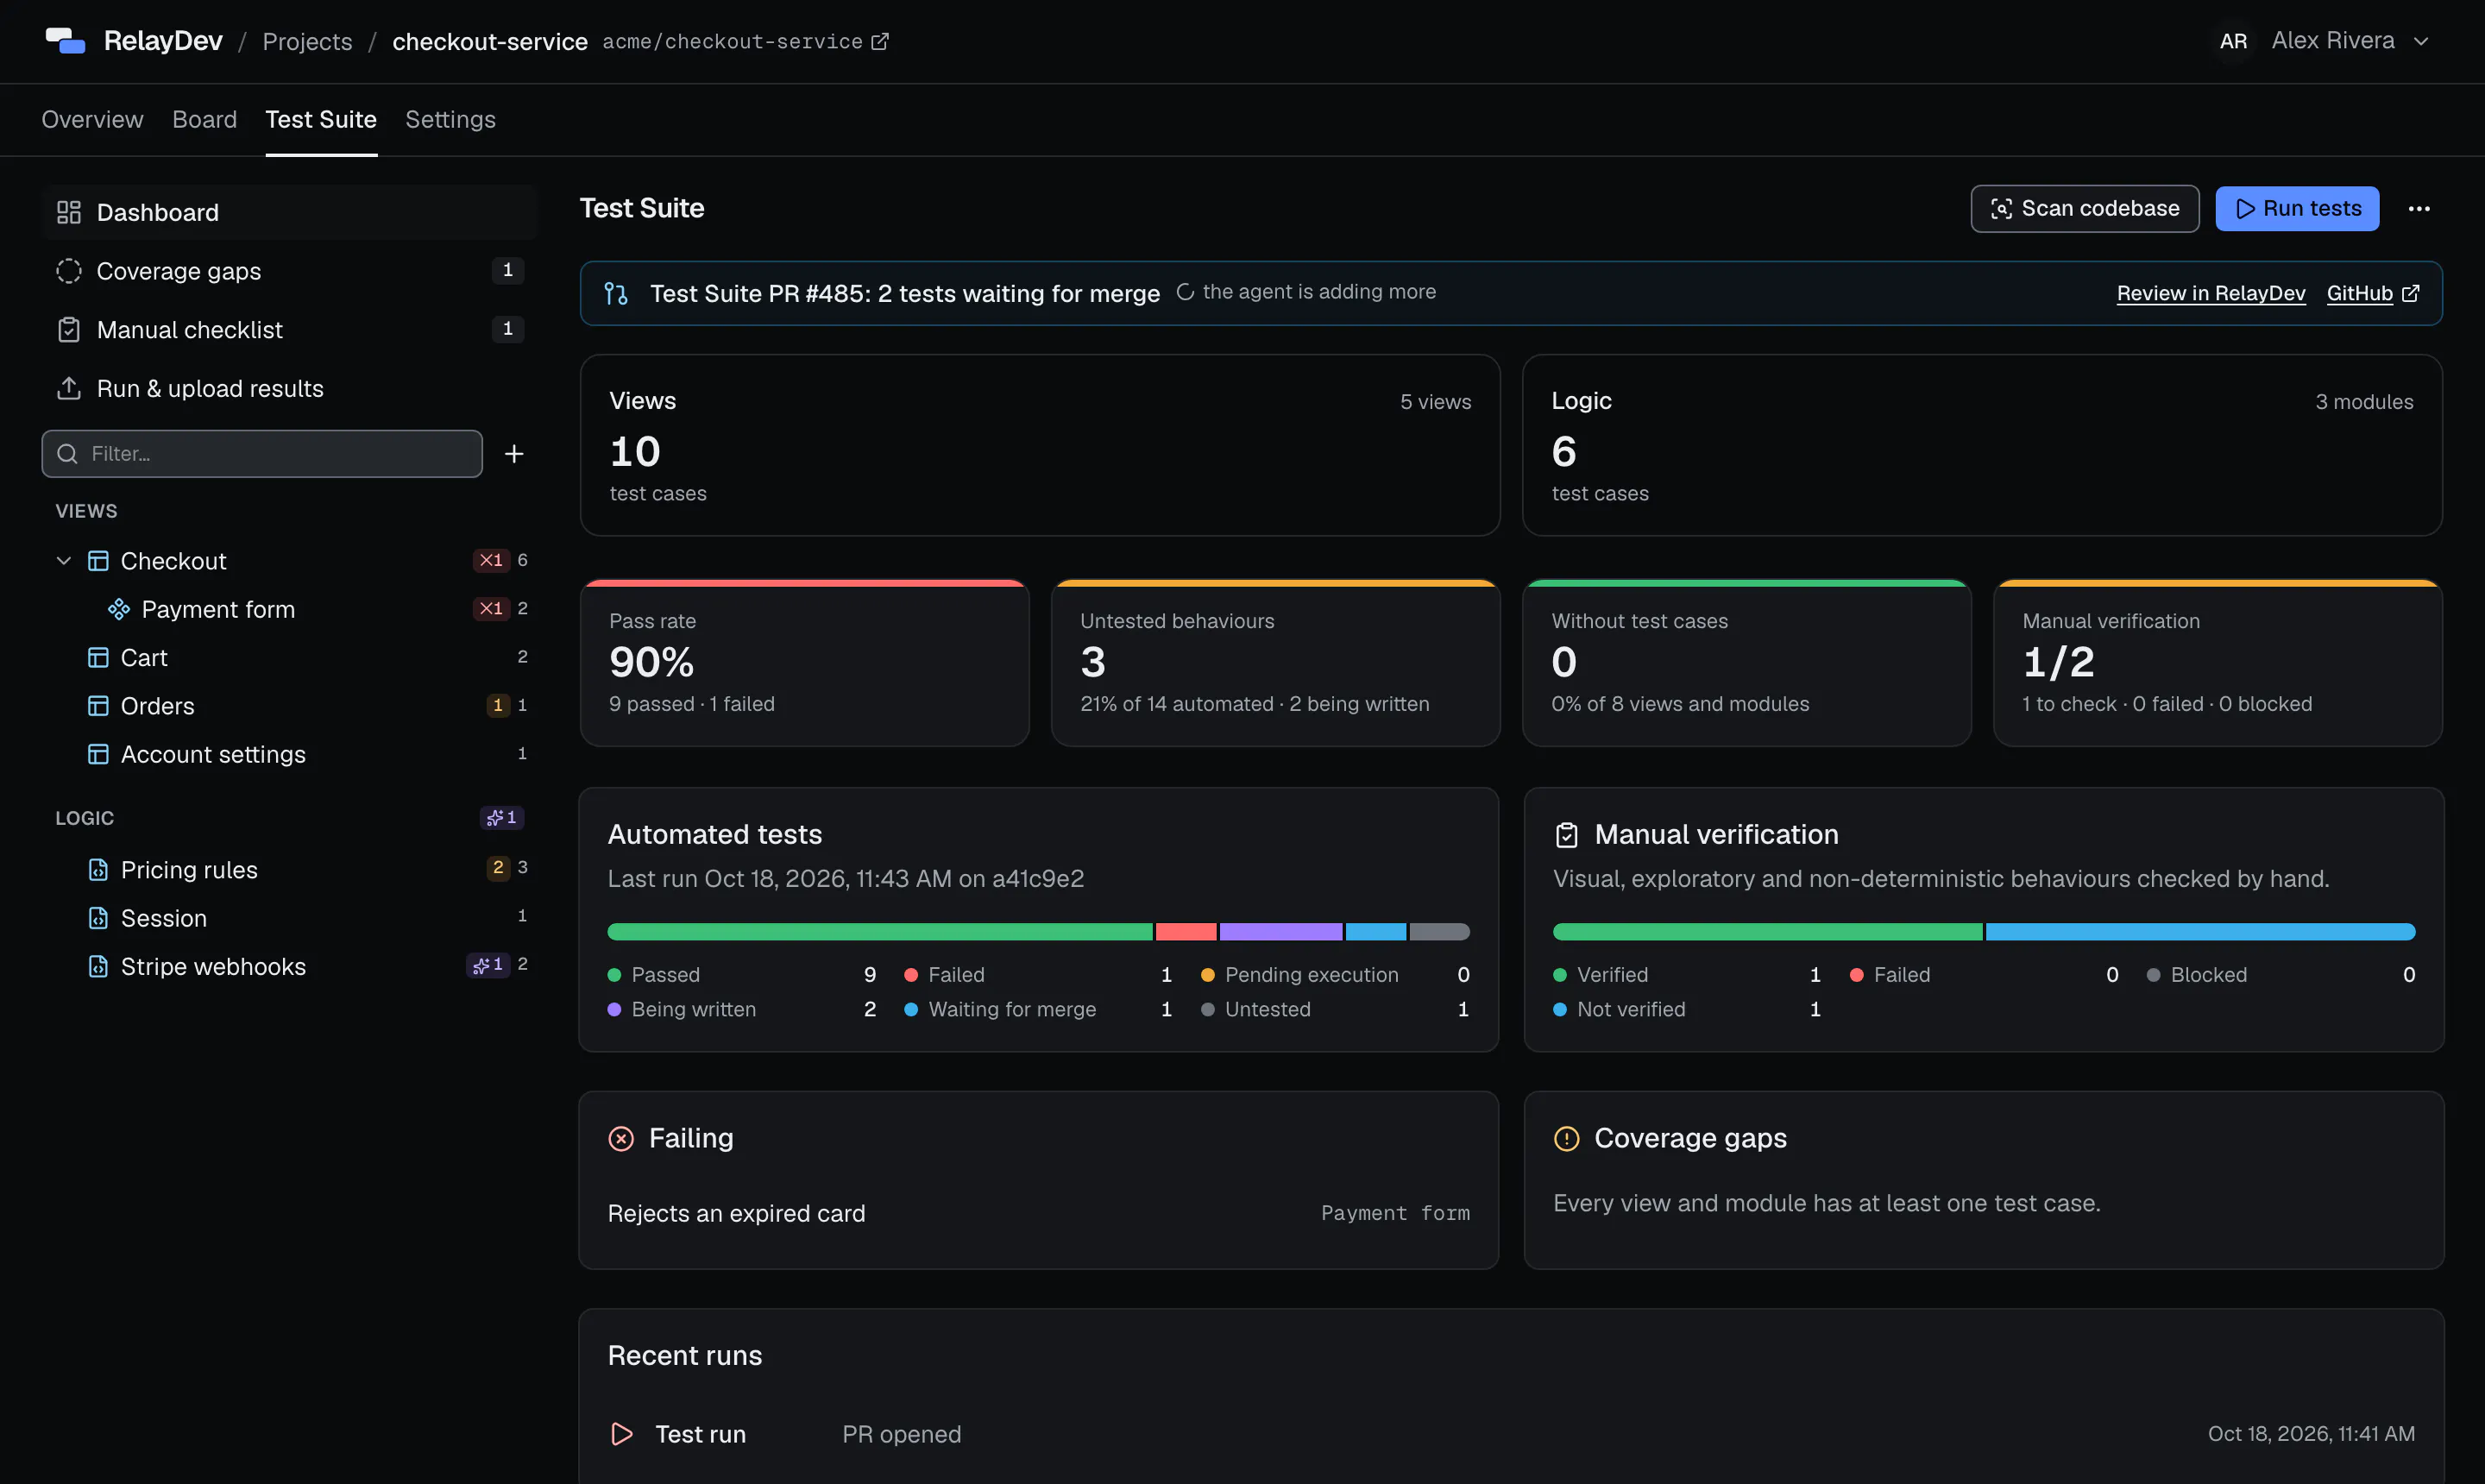Click the Manual checklist clipboard icon
This screenshot has height=1484, width=2485.
(69, 330)
